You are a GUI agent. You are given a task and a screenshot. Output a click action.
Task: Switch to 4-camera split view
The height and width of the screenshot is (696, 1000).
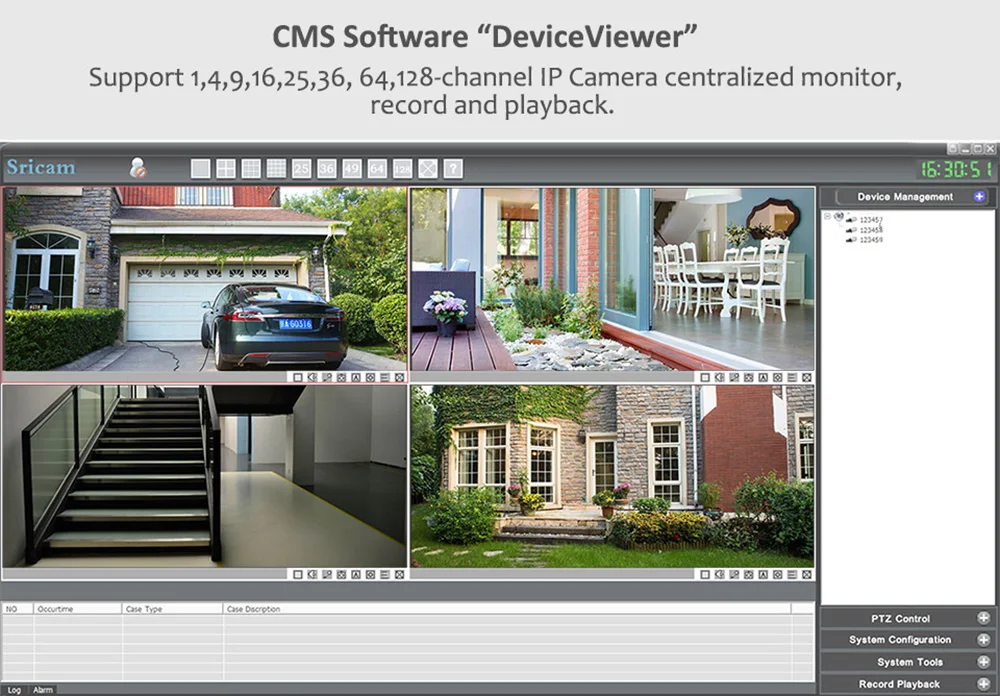point(226,168)
